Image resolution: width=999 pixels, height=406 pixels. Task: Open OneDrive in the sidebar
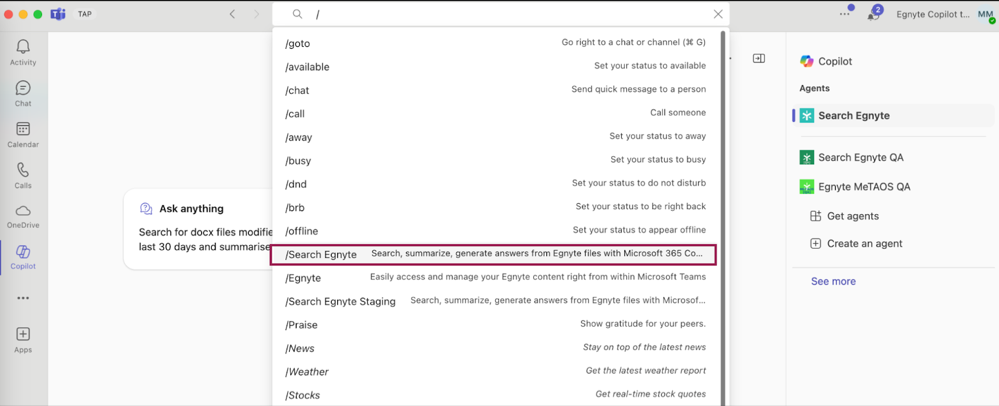click(23, 216)
